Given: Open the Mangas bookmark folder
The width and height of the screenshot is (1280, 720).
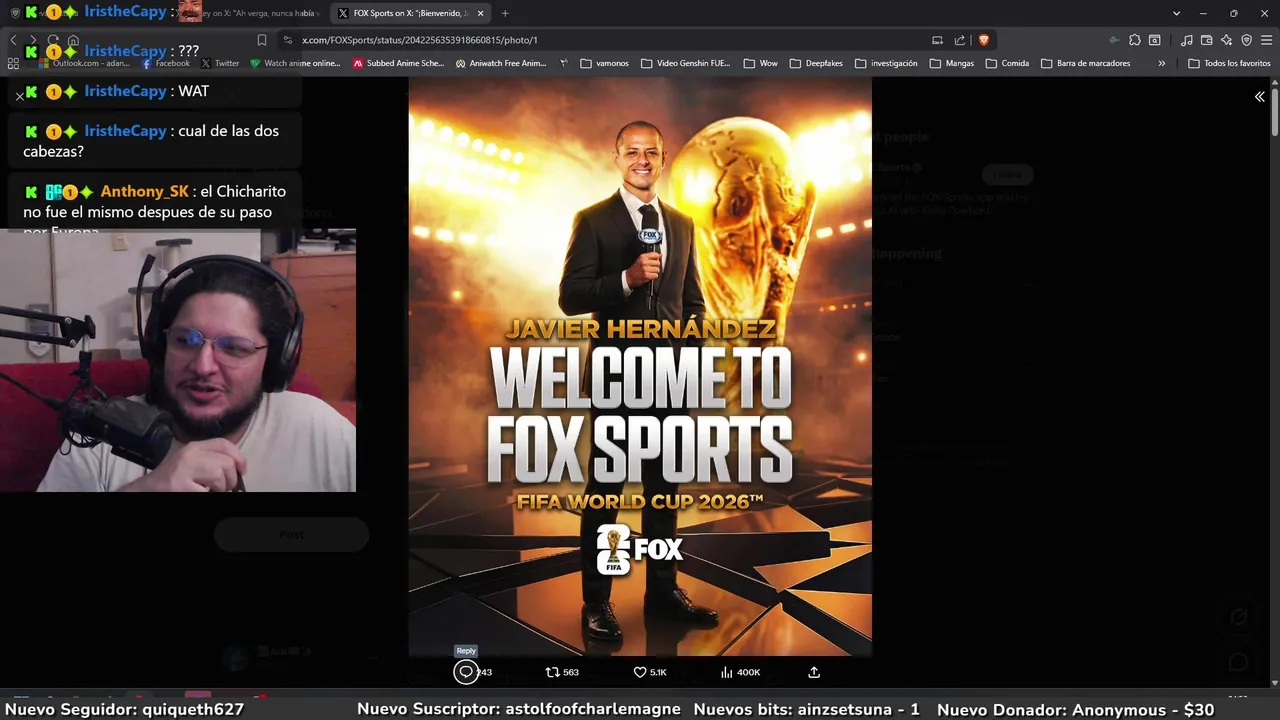Looking at the screenshot, I should click(952, 63).
